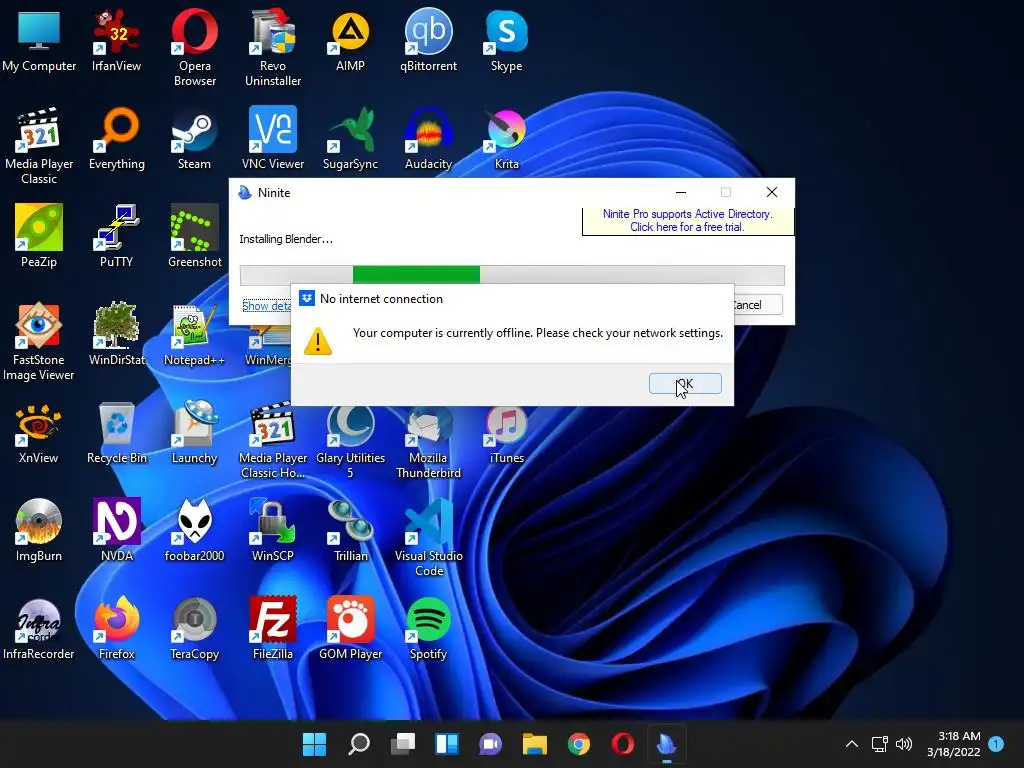The height and width of the screenshot is (768, 1024).
Task: Click OK in the No internet connection dialog
Action: coord(685,384)
